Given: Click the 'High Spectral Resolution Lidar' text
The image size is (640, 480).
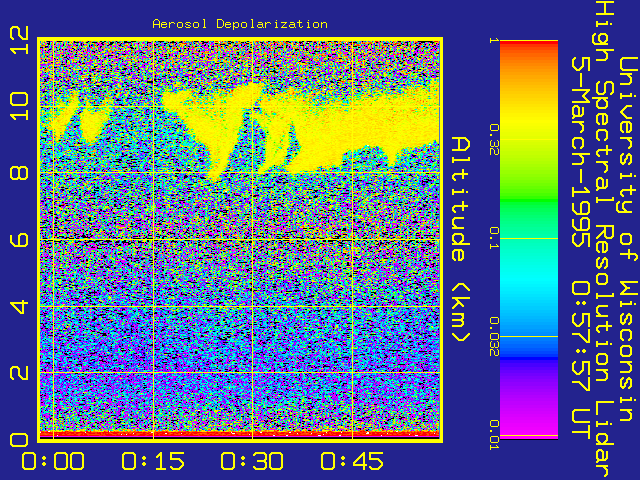Looking at the screenshot, I should [604, 240].
